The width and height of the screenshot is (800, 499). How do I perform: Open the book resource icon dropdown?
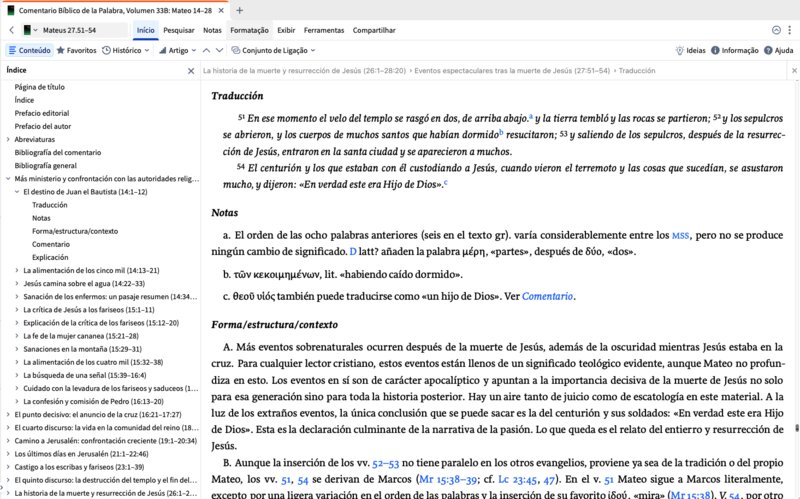click(x=30, y=30)
